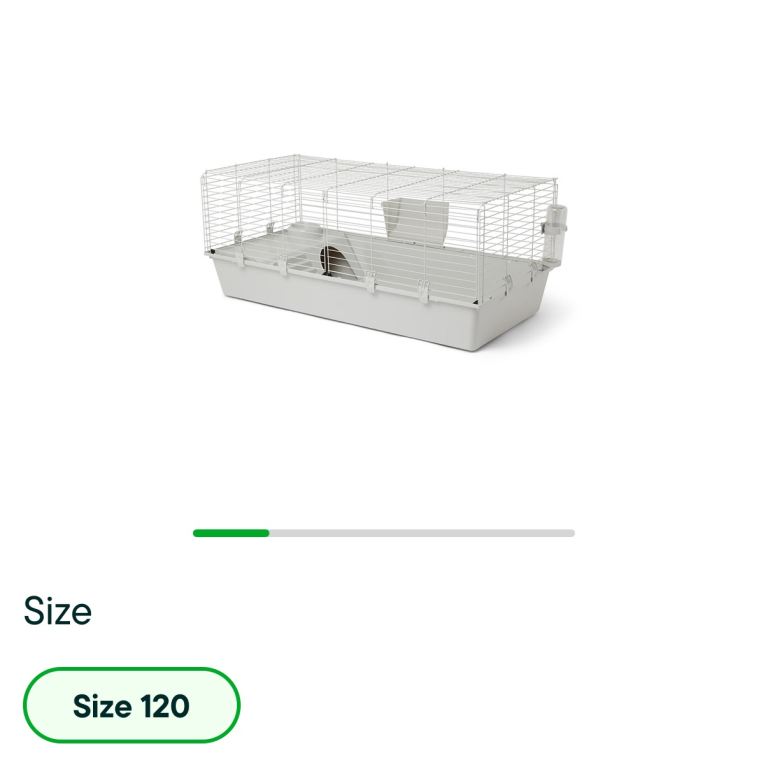Click the arched hideout door inside the cage
This screenshot has width=768, height=760.
334,261
